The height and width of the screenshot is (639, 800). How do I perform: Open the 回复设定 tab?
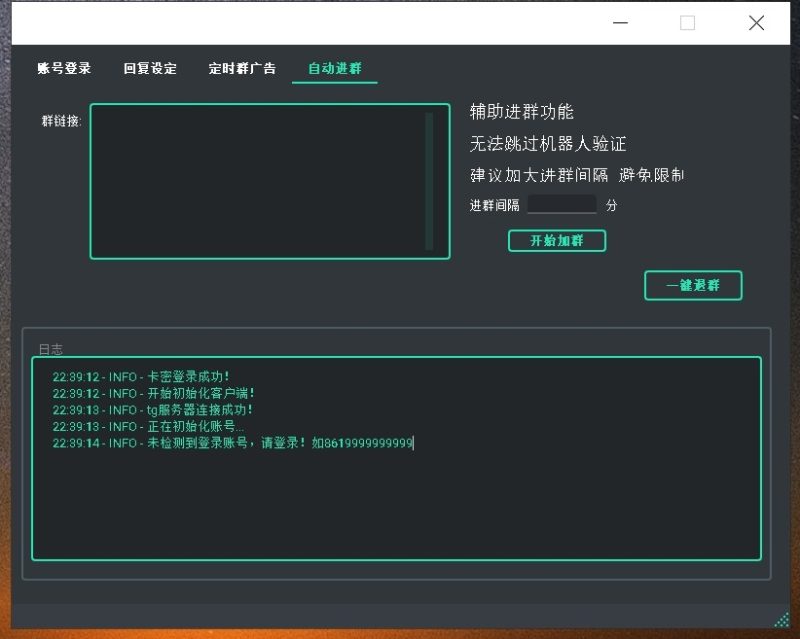(x=148, y=69)
